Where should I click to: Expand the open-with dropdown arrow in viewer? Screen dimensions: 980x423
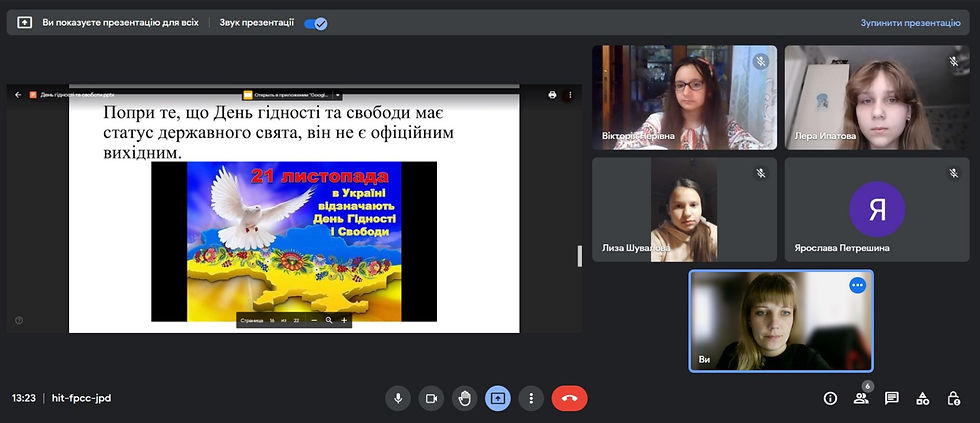(338, 95)
